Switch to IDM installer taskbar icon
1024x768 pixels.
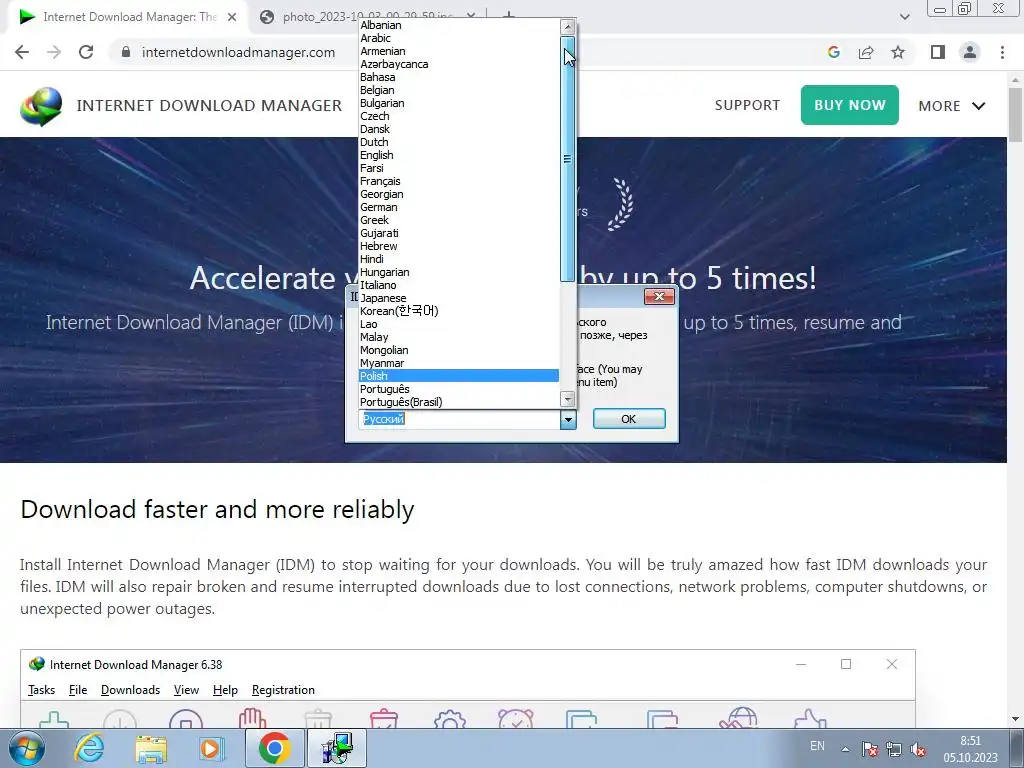tap(338, 748)
